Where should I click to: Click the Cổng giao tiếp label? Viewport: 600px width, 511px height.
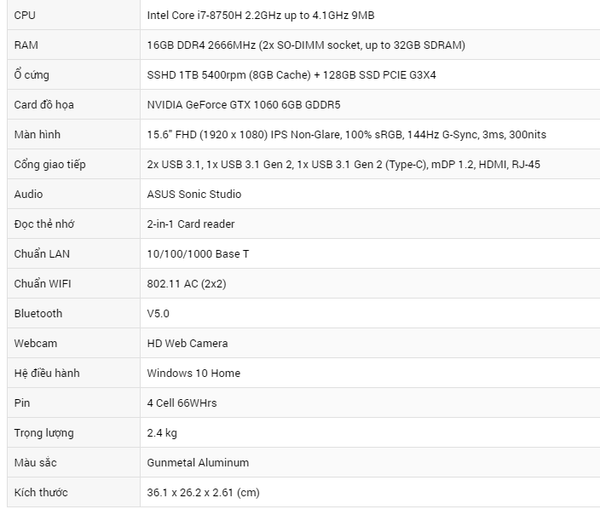pyautogui.click(x=50, y=165)
